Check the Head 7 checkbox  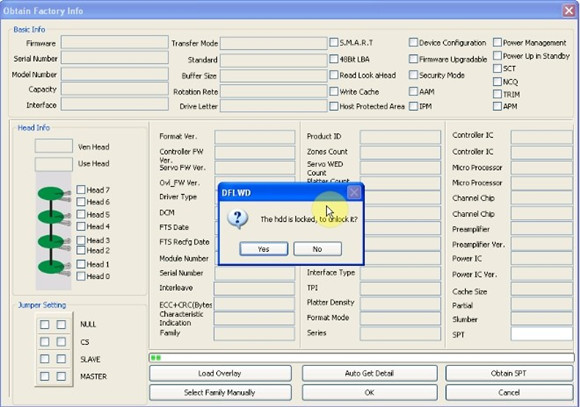coord(81,190)
